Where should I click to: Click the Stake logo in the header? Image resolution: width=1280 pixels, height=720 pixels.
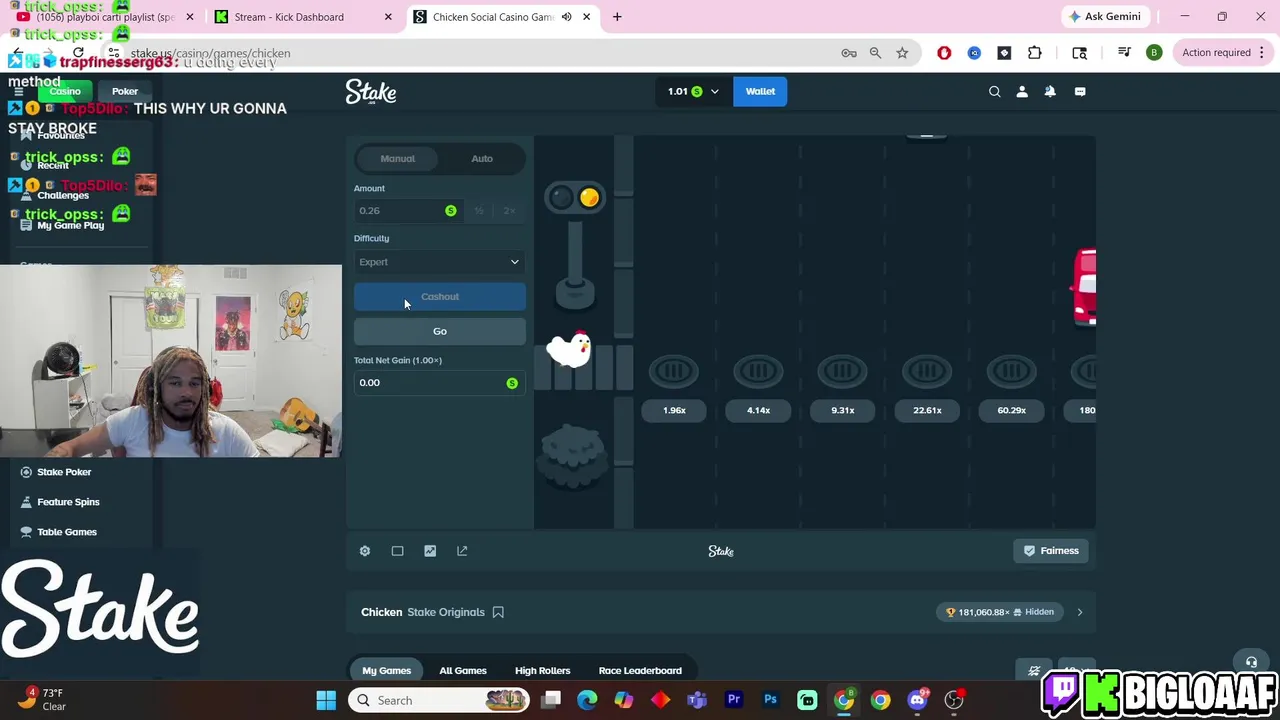[x=371, y=92]
